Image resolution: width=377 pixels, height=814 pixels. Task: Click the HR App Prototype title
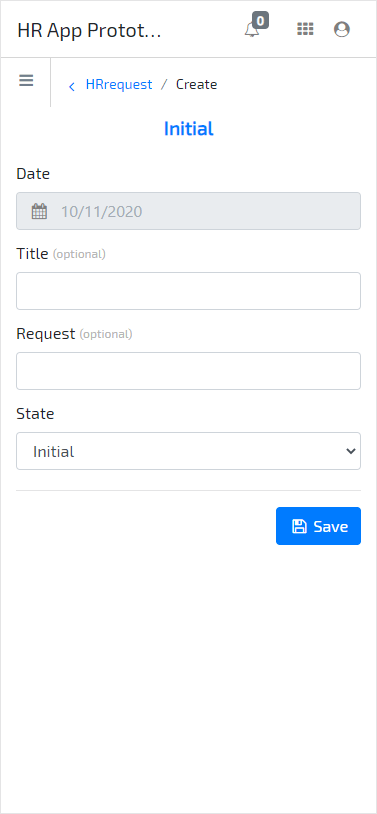(89, 31)
